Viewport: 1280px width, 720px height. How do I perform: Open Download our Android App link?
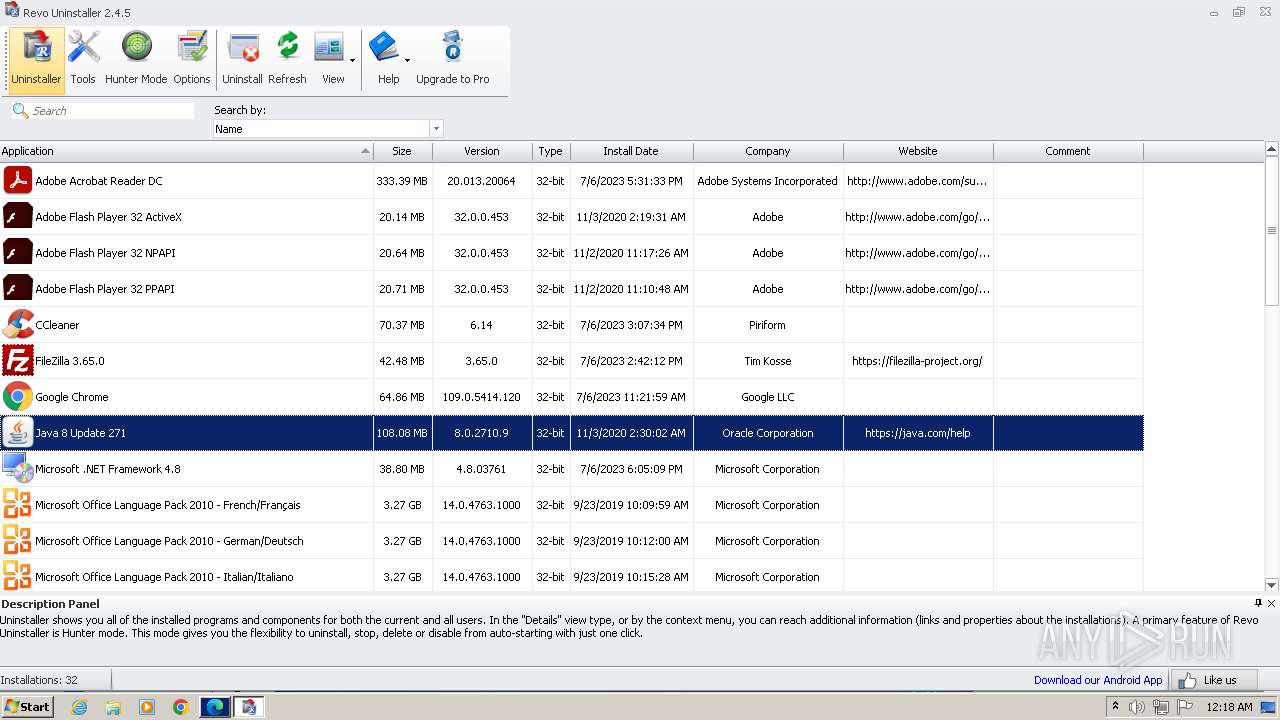tap(1098, 680)
